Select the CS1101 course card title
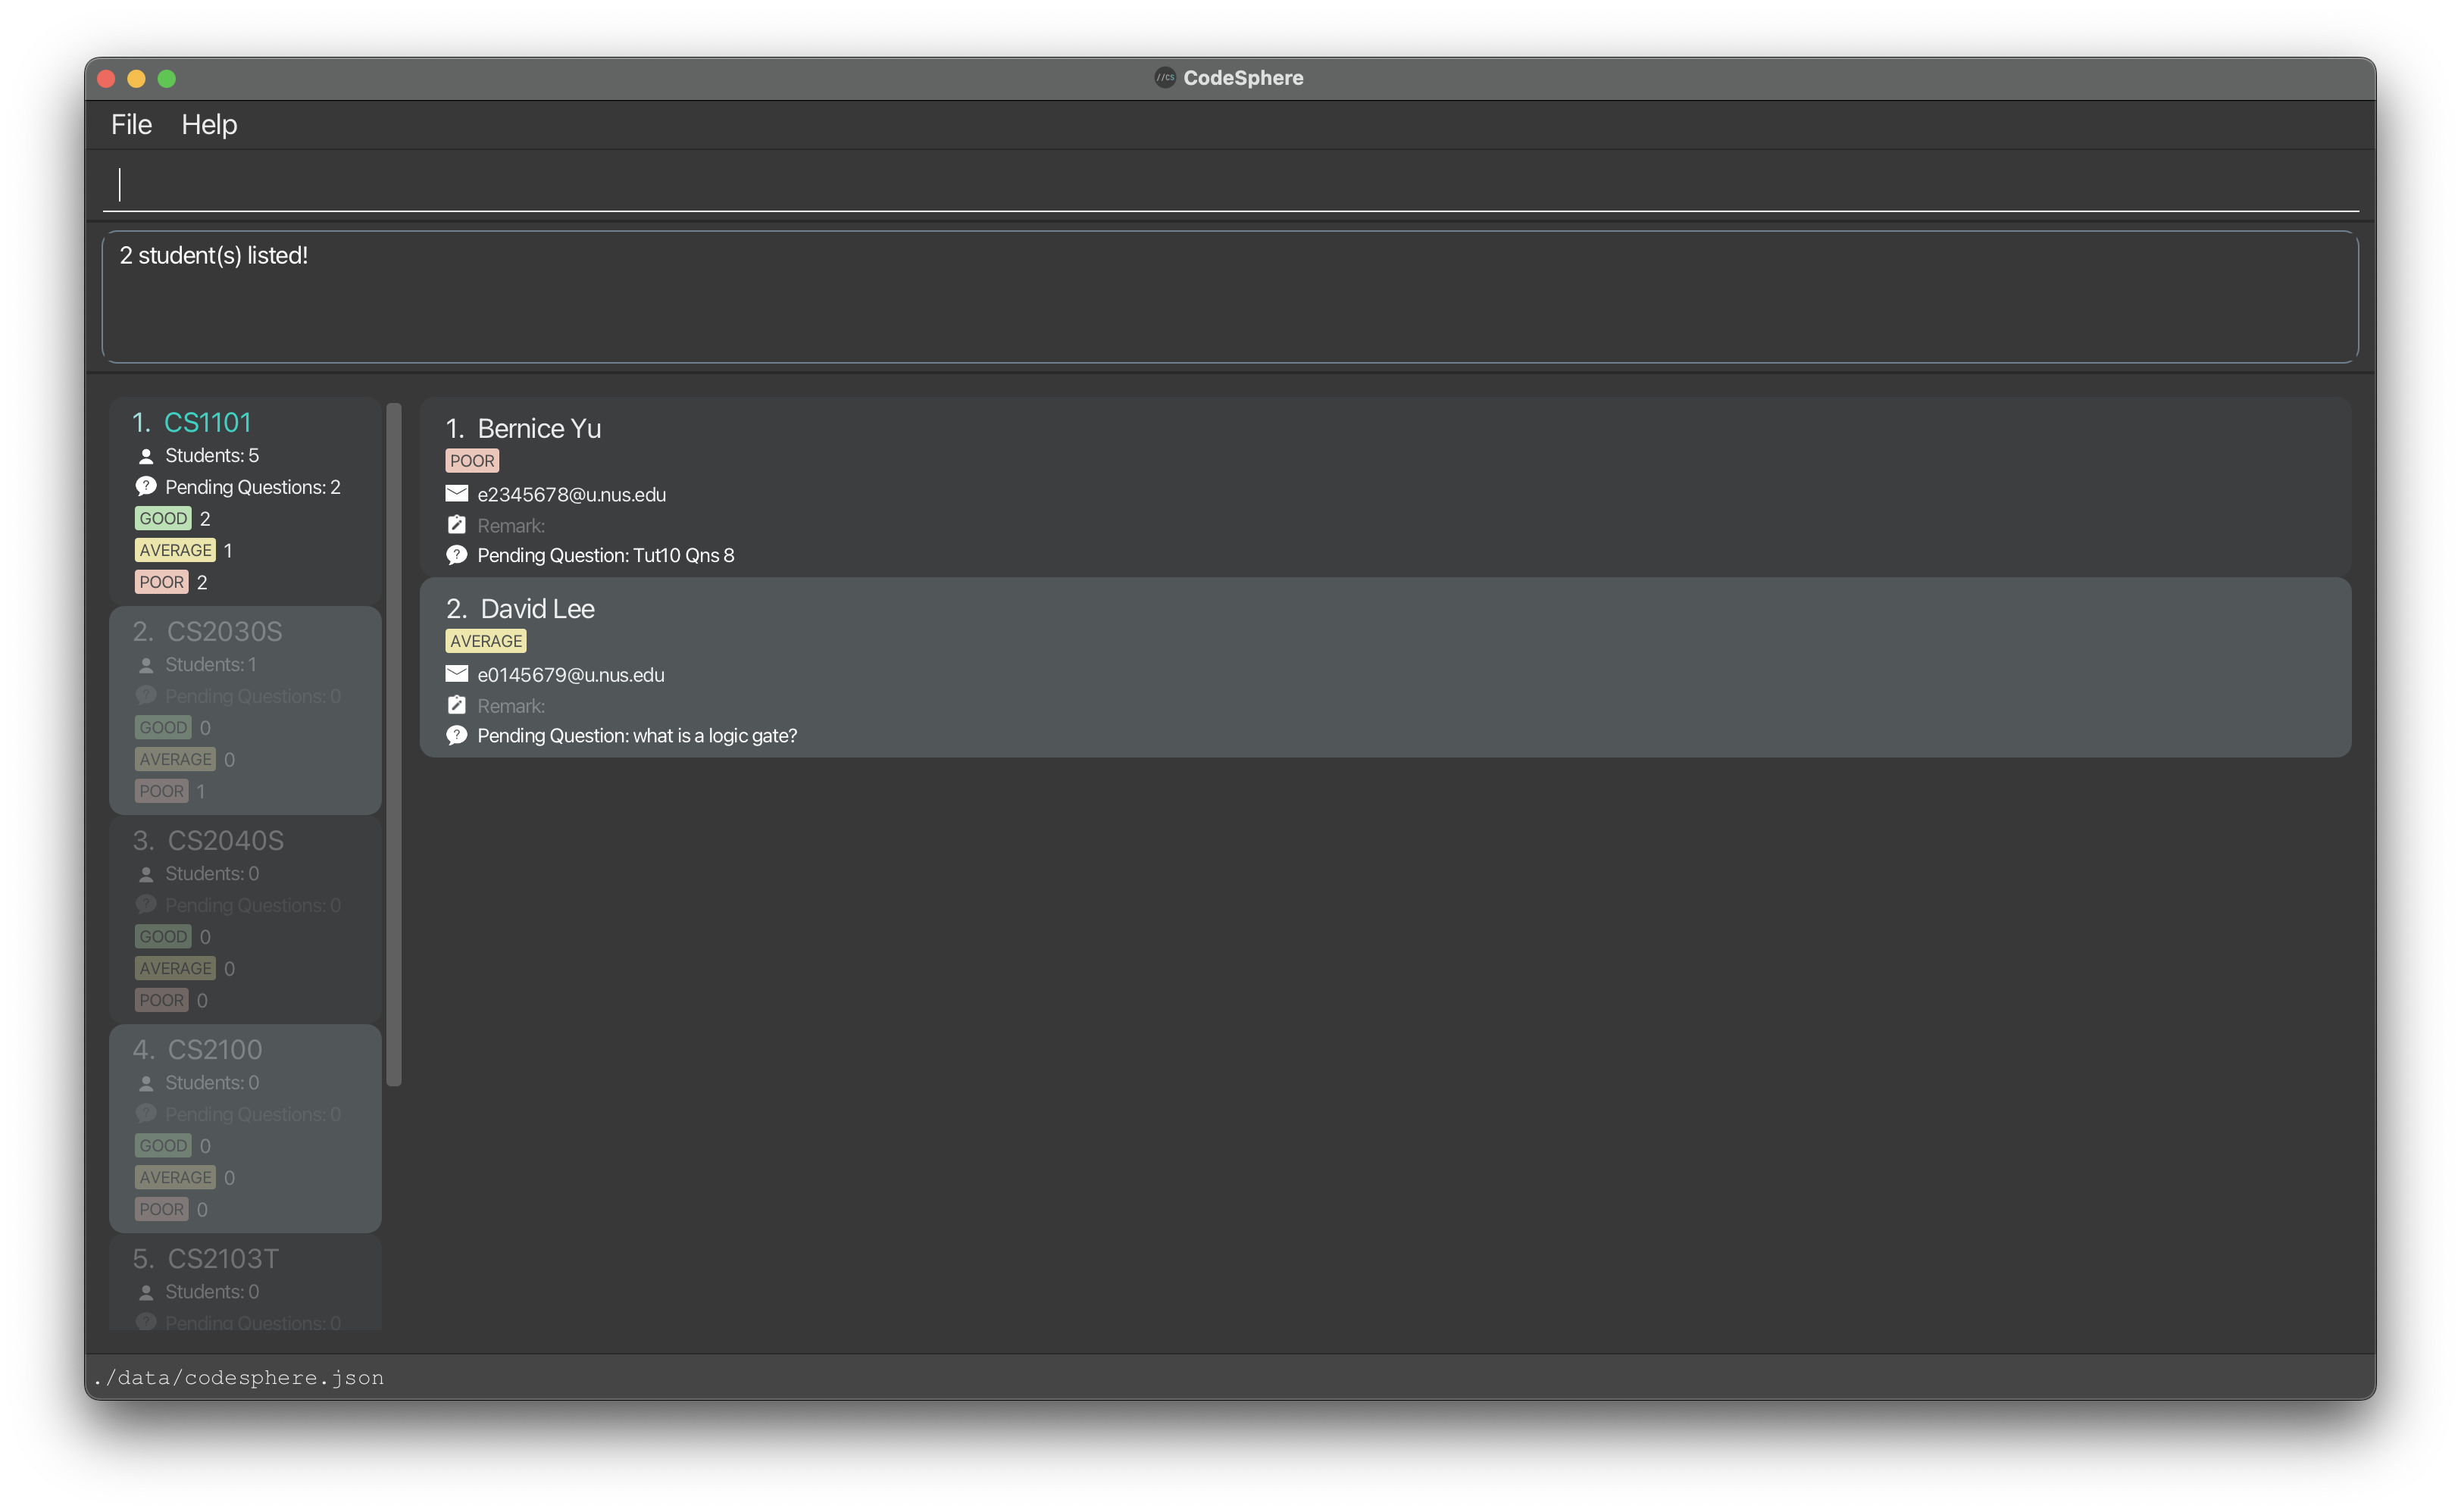The height and width of the screenshot is (1512, 2461). (x=207, y=422)
